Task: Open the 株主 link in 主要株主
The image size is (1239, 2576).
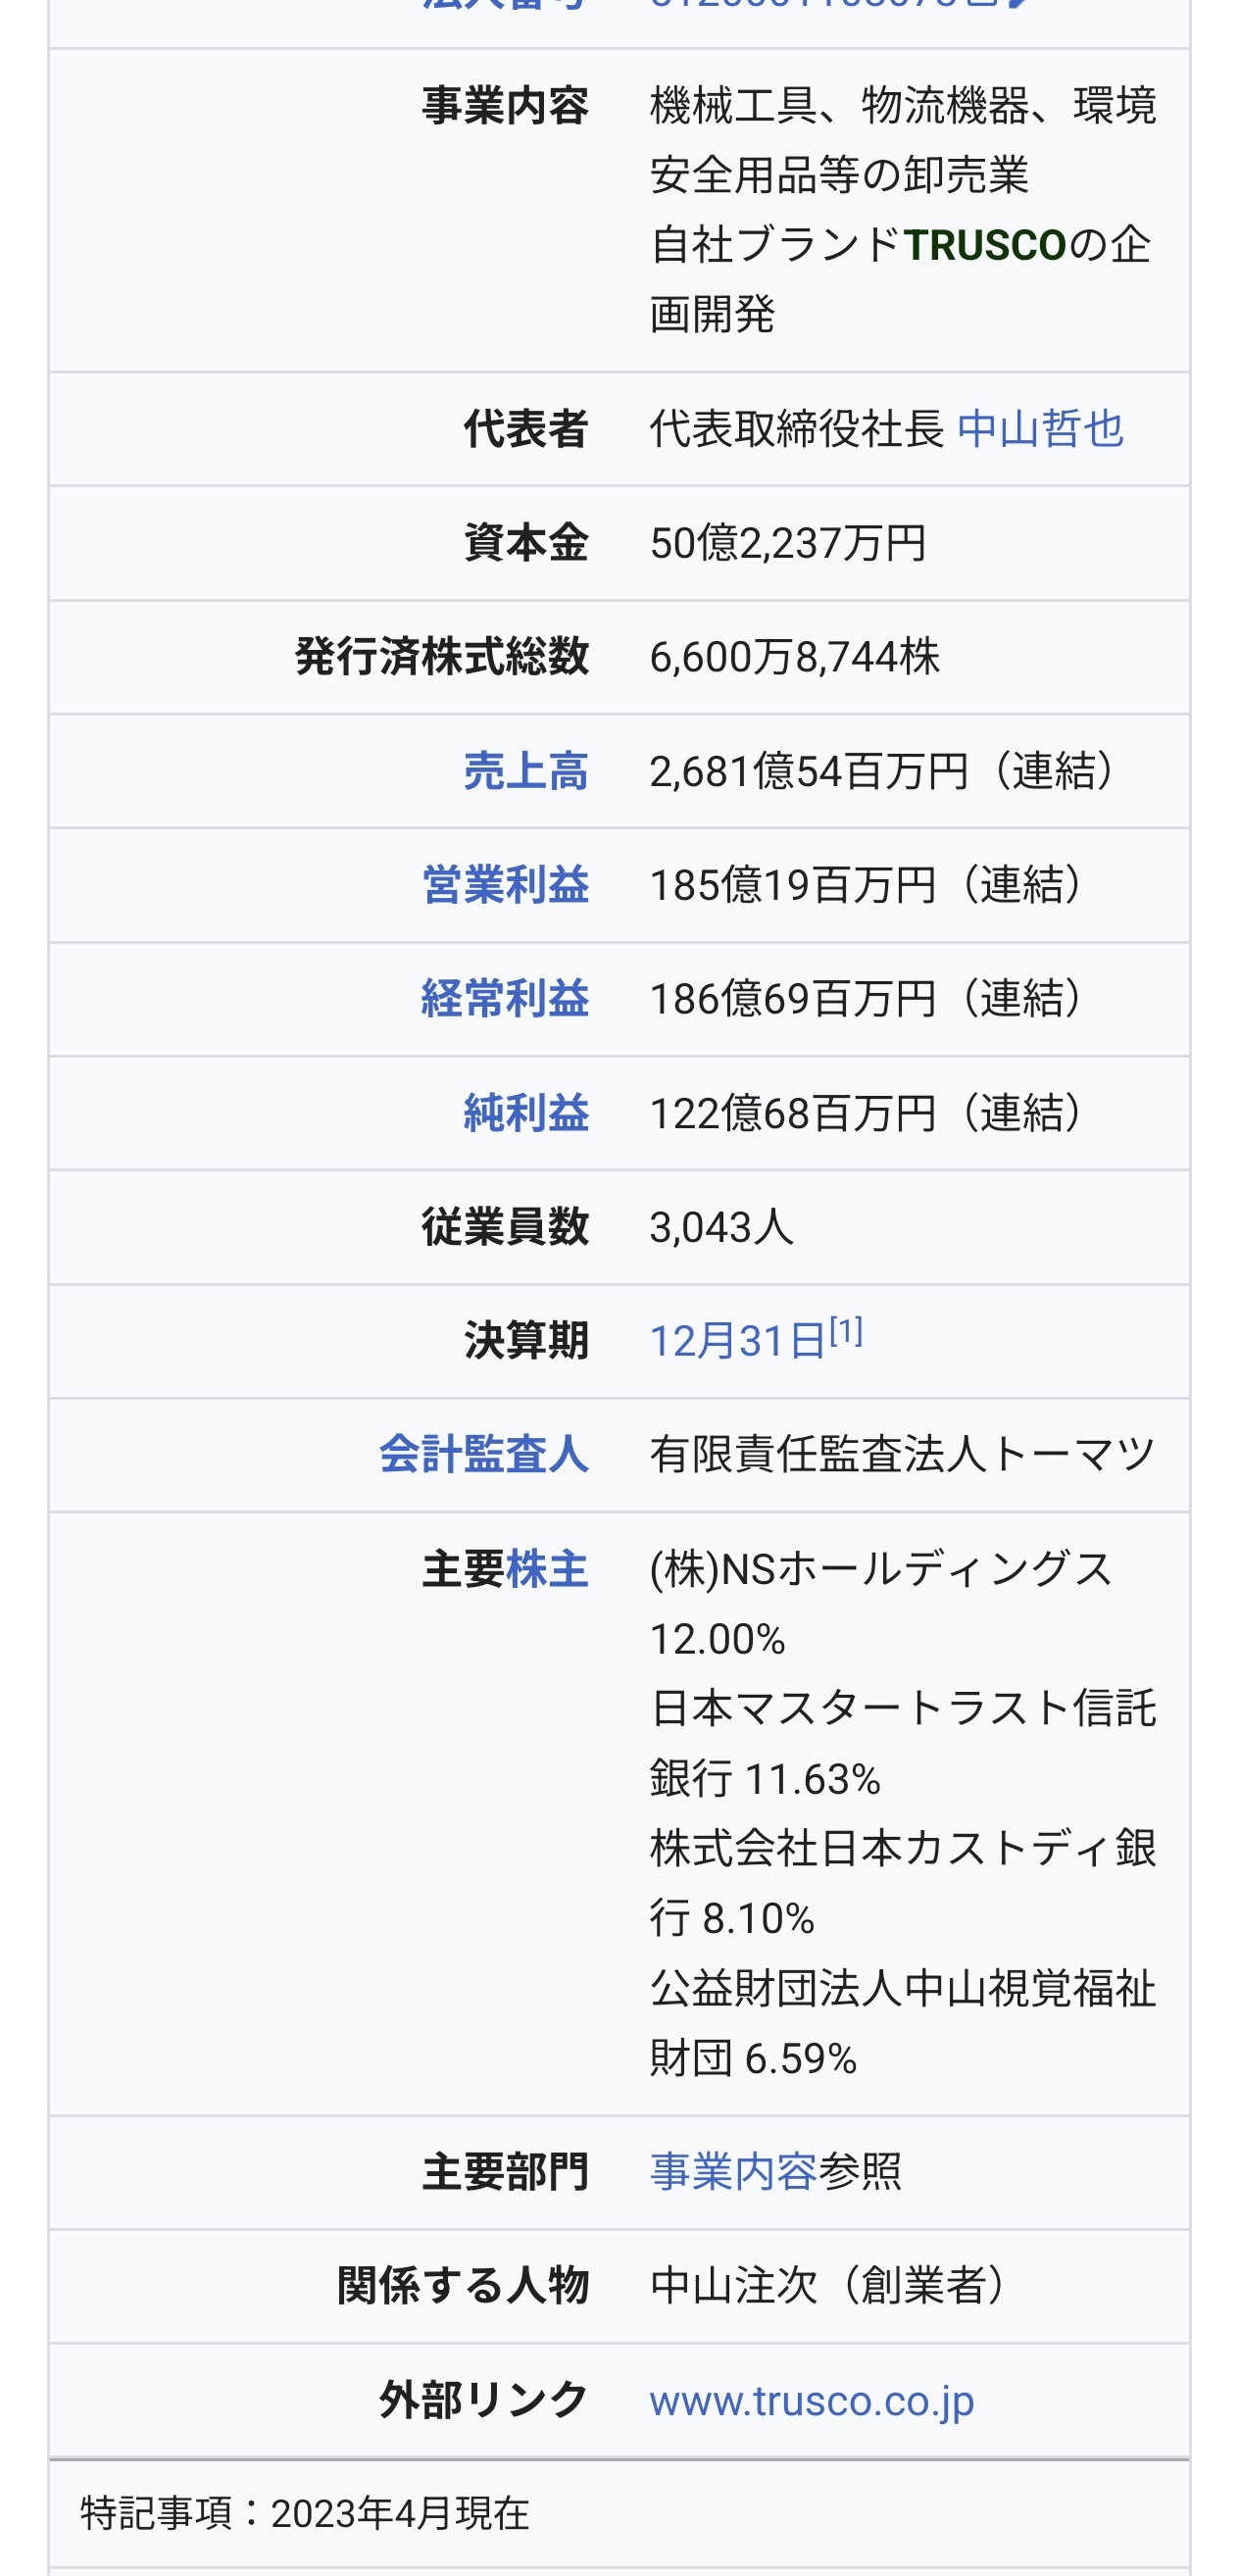Action: coord(547,1569)
